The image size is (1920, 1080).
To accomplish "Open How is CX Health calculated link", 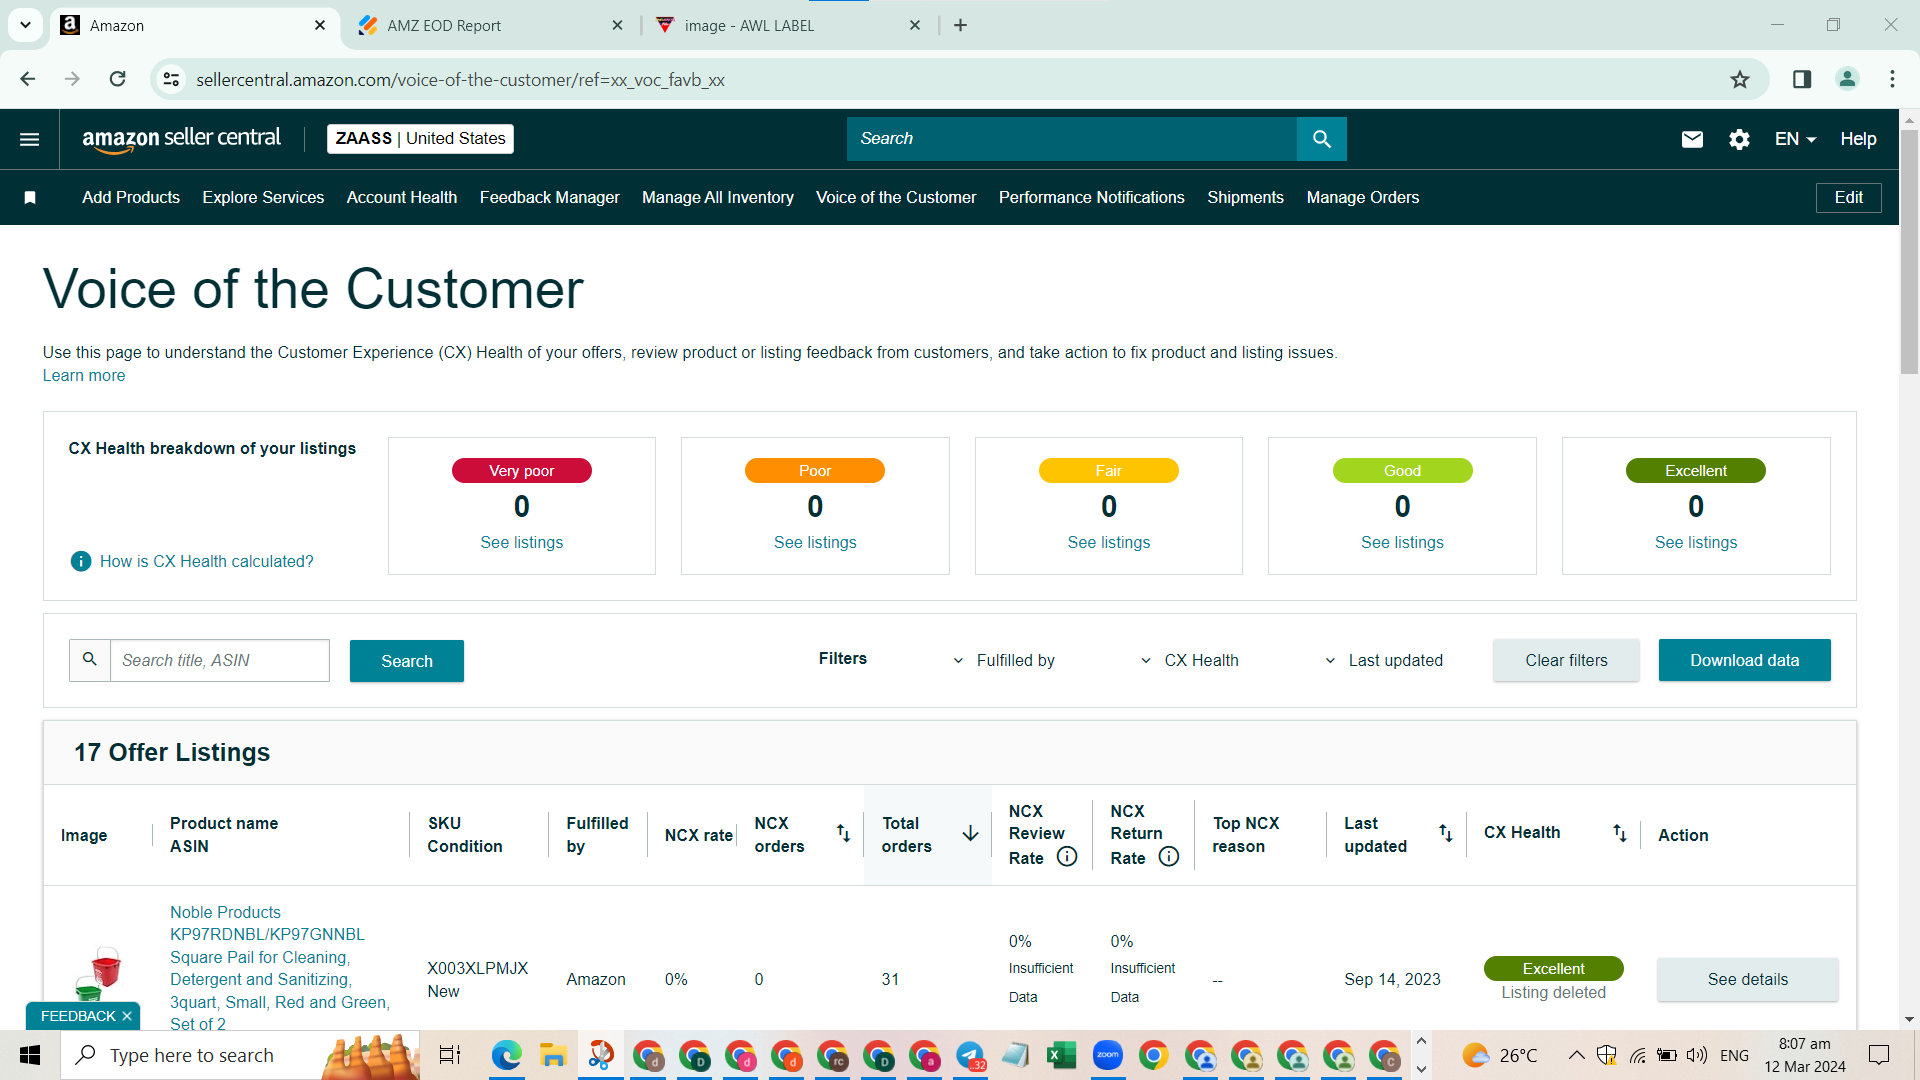I will 206,562.
